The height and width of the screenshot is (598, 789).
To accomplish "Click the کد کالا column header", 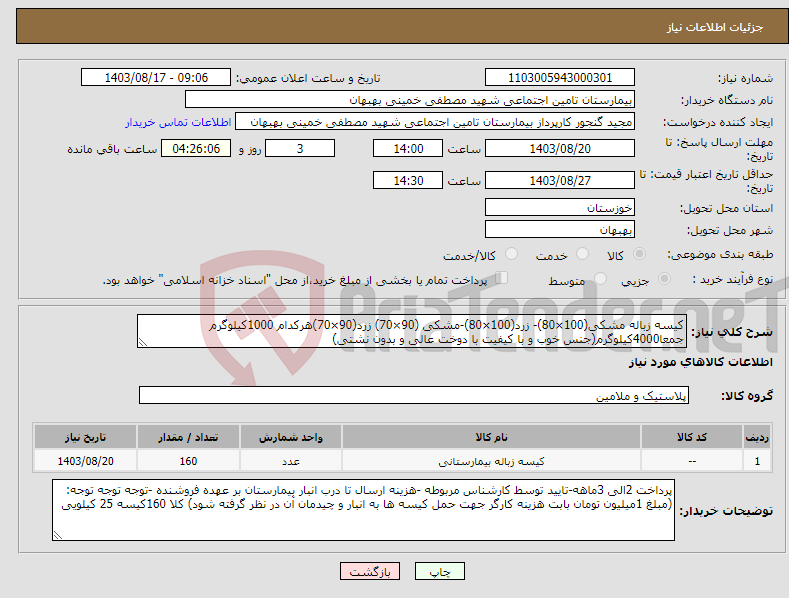I will click(692, 437).
